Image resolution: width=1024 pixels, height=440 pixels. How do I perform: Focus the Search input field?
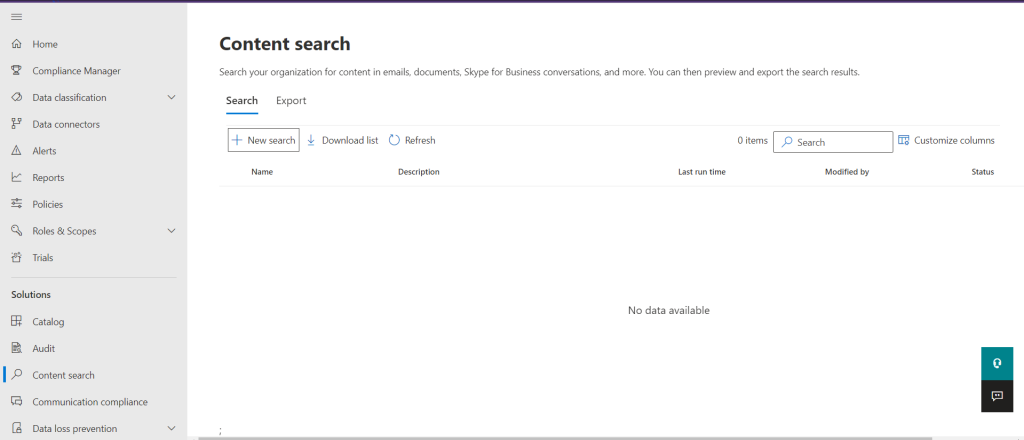tap(833, 142)
